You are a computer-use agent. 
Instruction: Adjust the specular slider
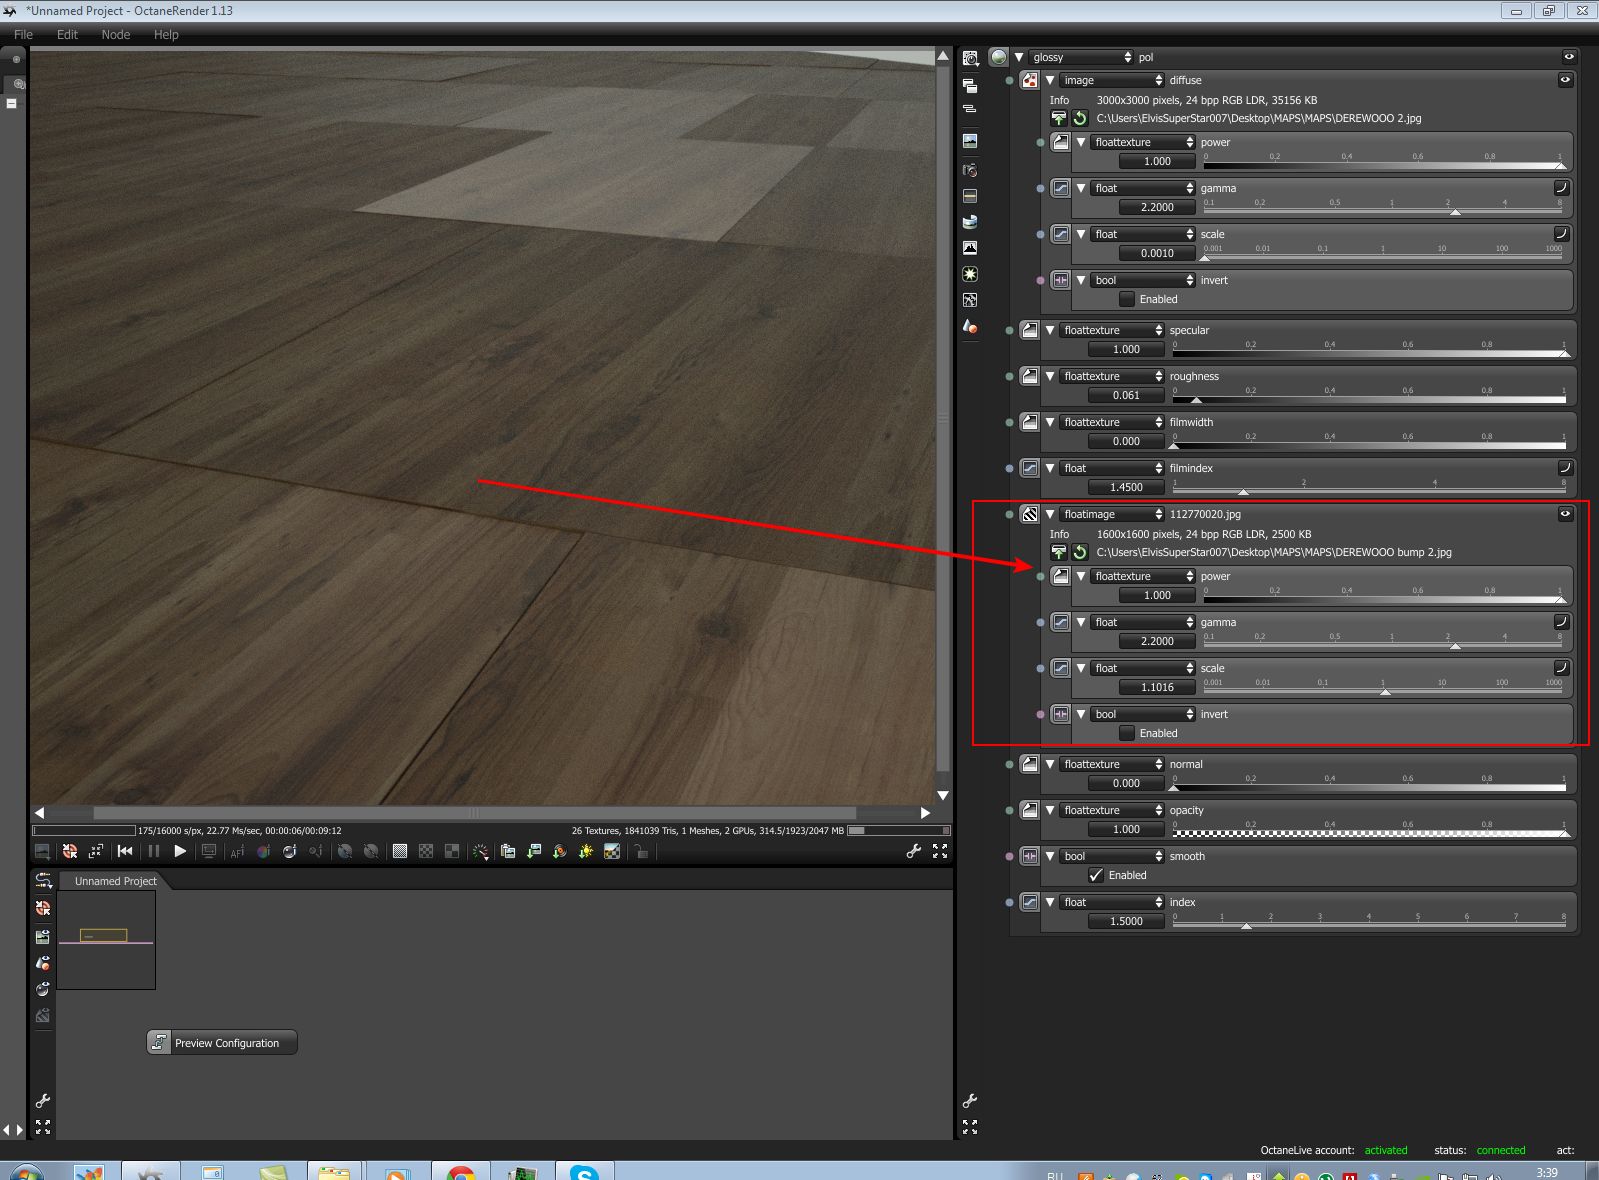[1369, 352]
